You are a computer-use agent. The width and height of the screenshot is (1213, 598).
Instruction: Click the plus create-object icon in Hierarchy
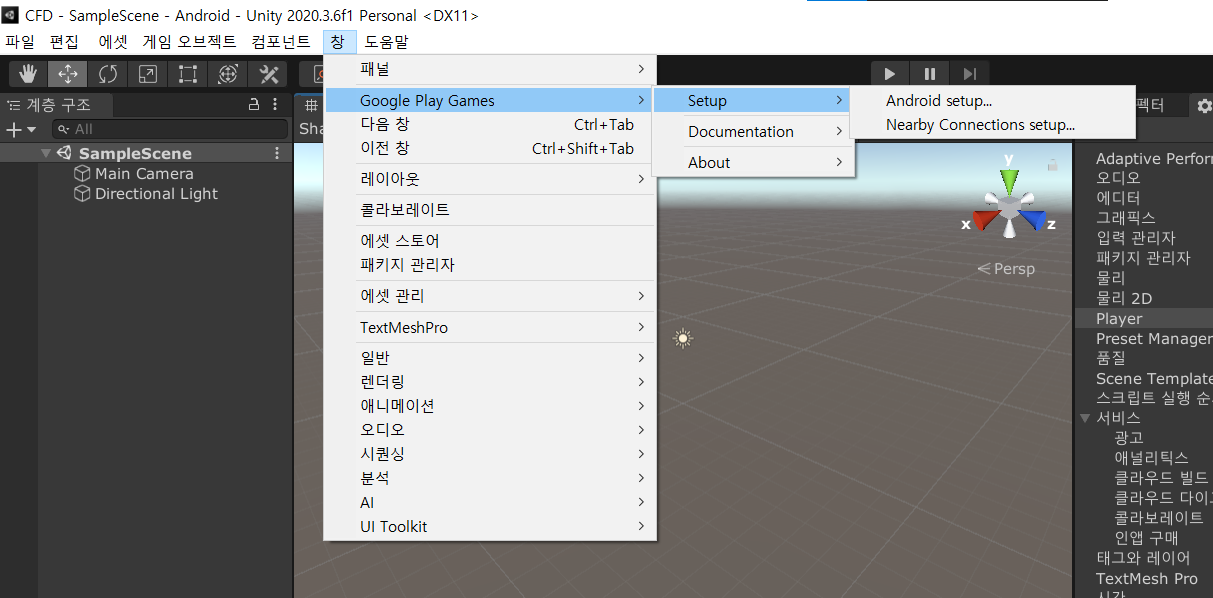pyautogui.click(x=14, y=129)
